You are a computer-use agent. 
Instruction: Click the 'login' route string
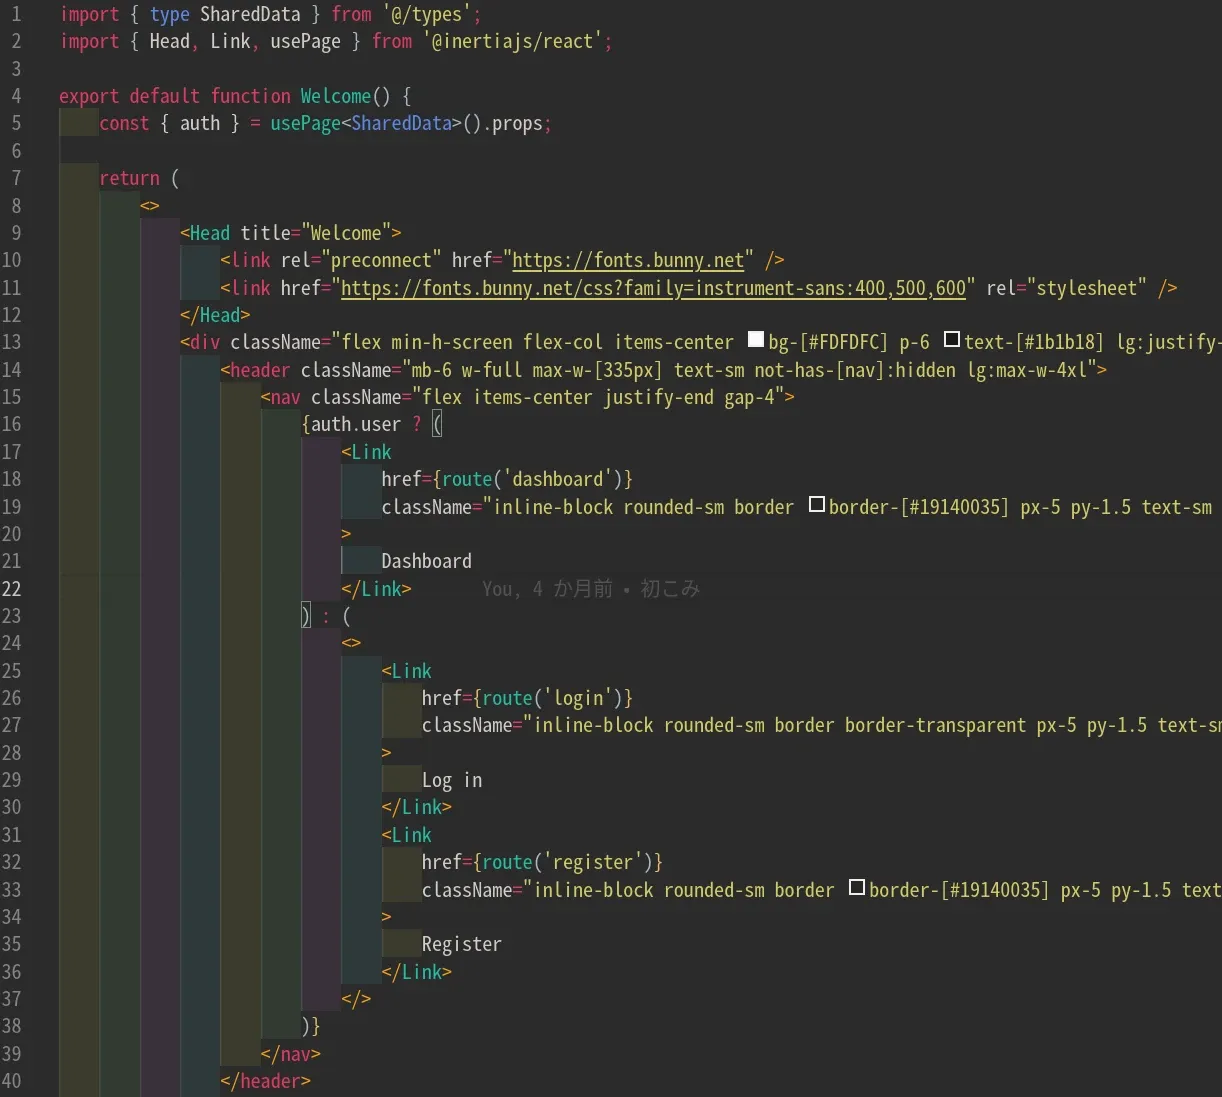(x=578, y=698)
